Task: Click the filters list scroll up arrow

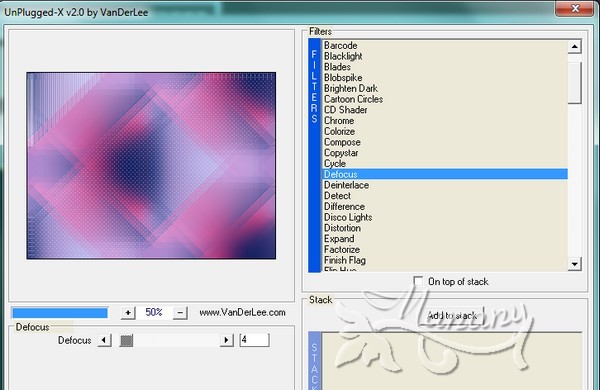Action: coord(574,47)
